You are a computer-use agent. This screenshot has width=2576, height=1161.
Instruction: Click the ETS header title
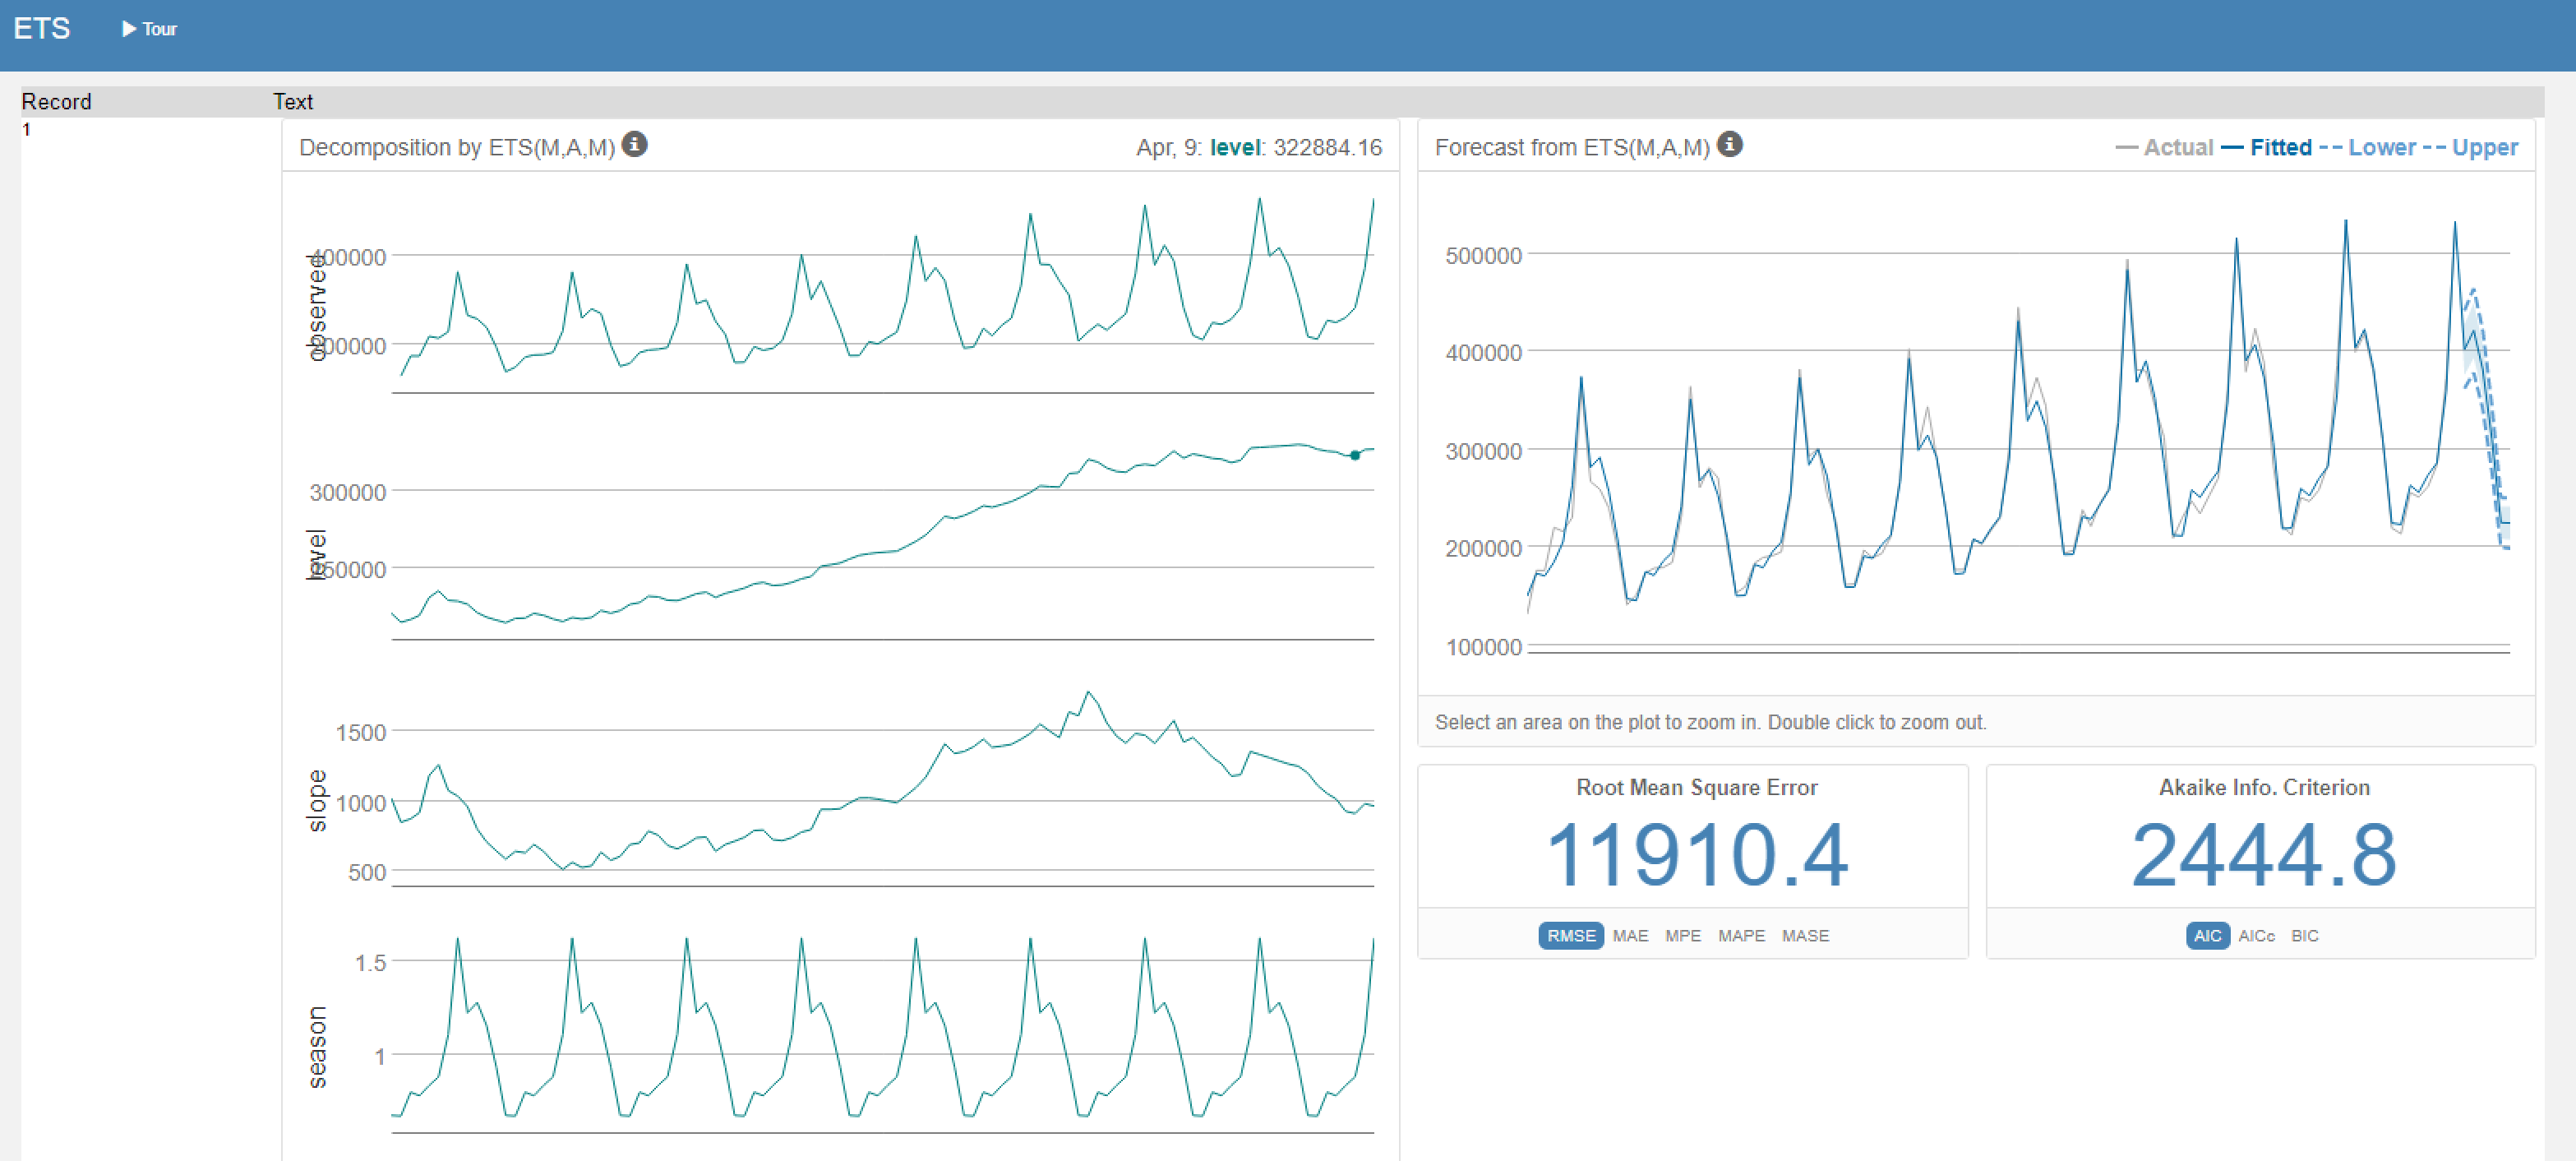coord(42,29)
